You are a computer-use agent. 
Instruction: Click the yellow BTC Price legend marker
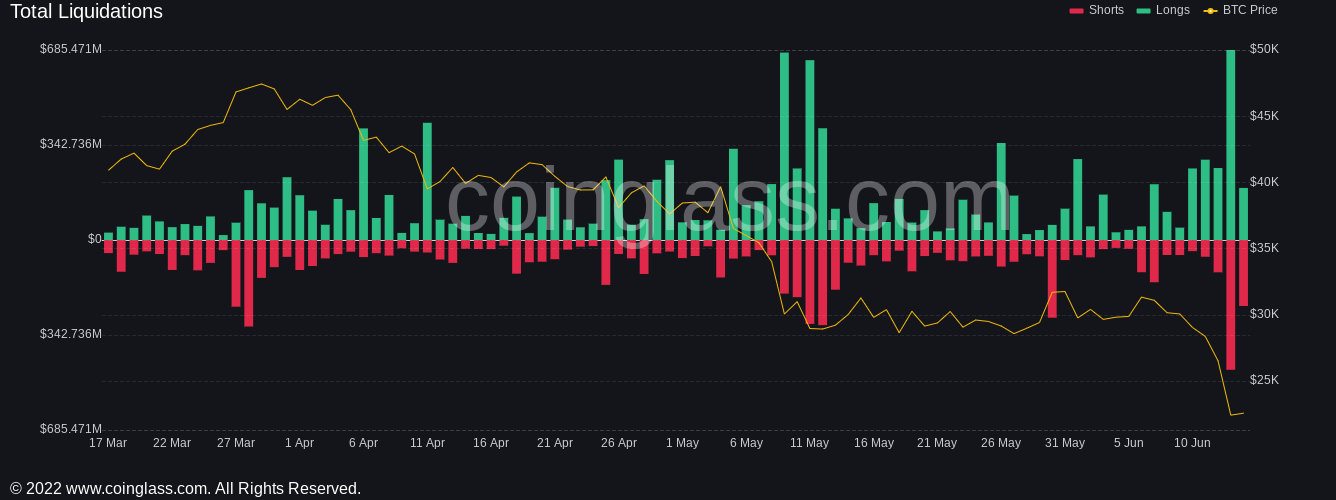[x=1210, y=11]
